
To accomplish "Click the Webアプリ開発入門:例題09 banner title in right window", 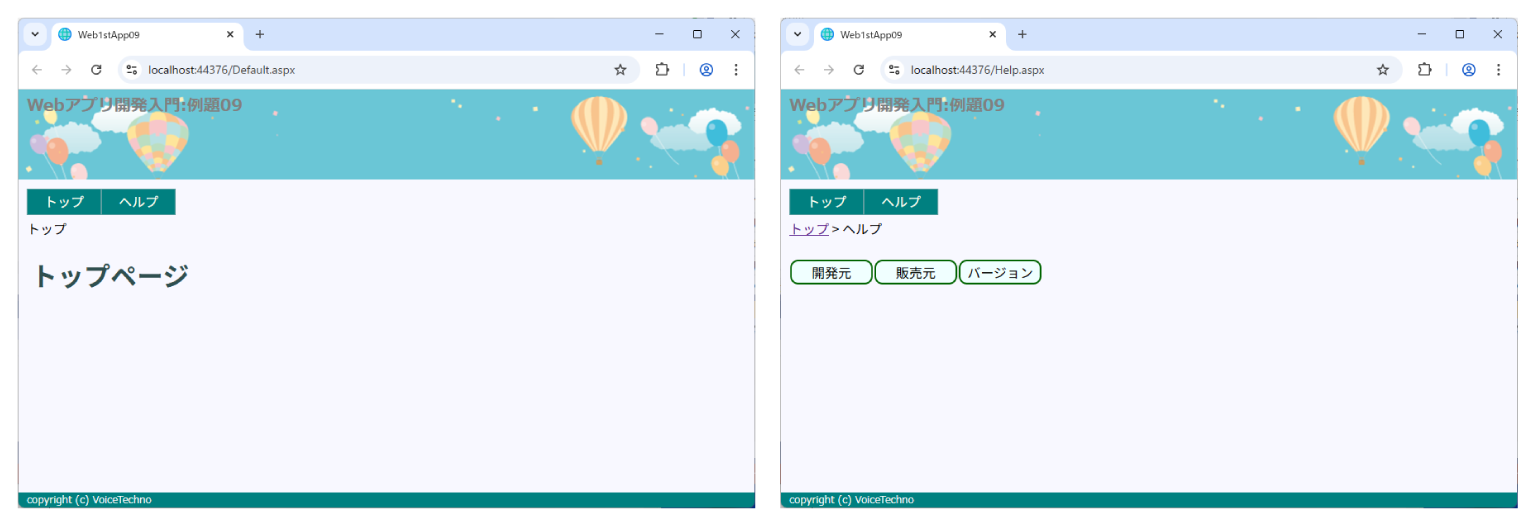I will [x=897, y=105].
